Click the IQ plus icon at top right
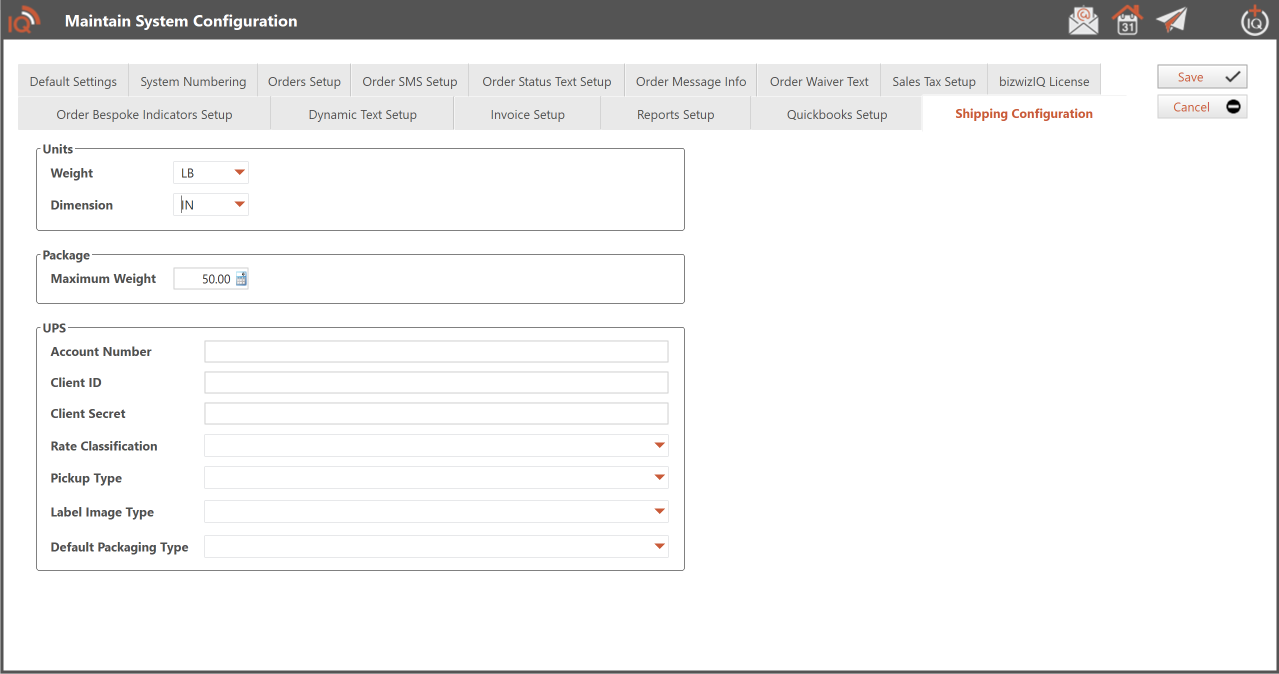 pos(1254,20)
